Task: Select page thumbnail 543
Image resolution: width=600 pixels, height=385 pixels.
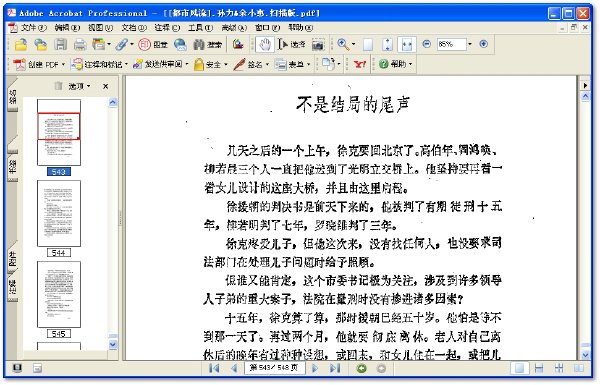Action: (59, 132)
